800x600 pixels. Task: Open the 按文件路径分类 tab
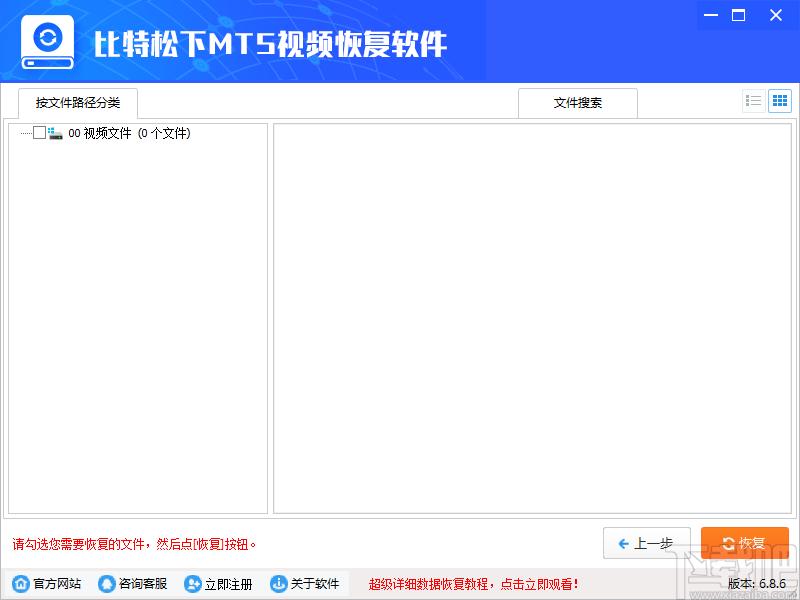(x=78, y=103)
